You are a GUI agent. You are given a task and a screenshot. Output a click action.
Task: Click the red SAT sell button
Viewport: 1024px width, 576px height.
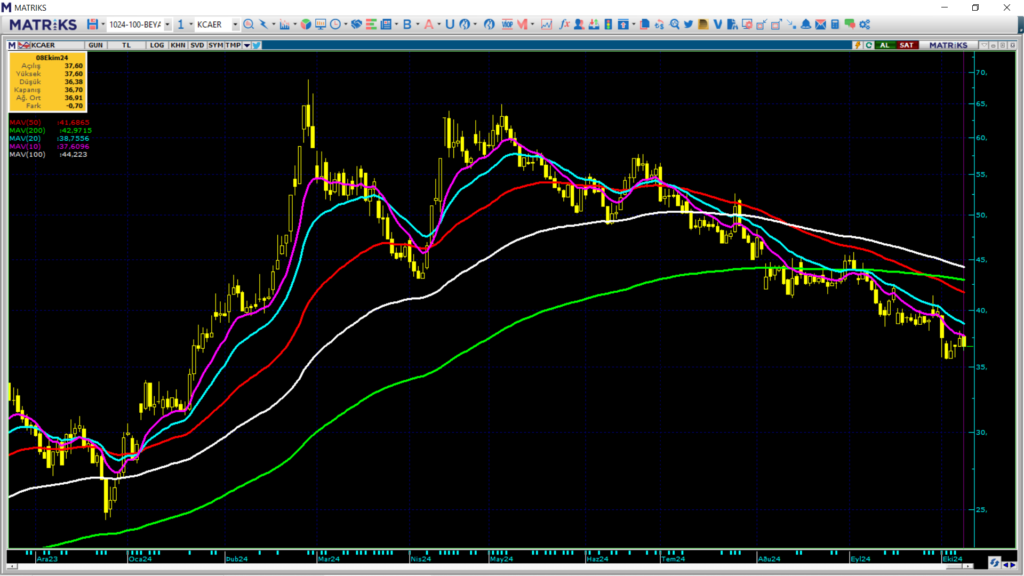[906, 45]
